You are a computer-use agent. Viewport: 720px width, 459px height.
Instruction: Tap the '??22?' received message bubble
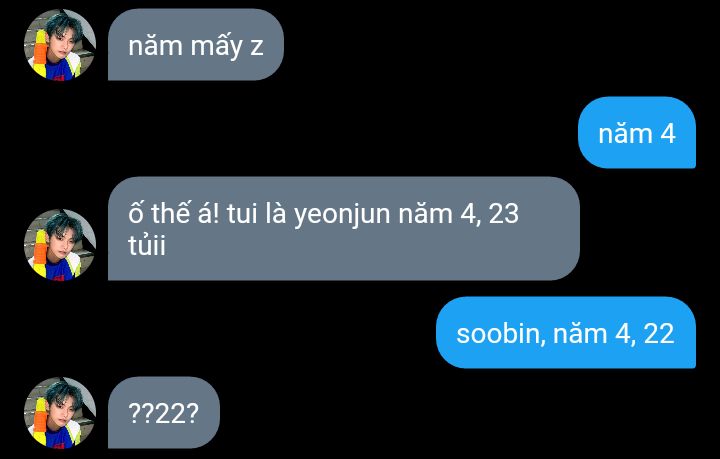(x=163, y=412)
